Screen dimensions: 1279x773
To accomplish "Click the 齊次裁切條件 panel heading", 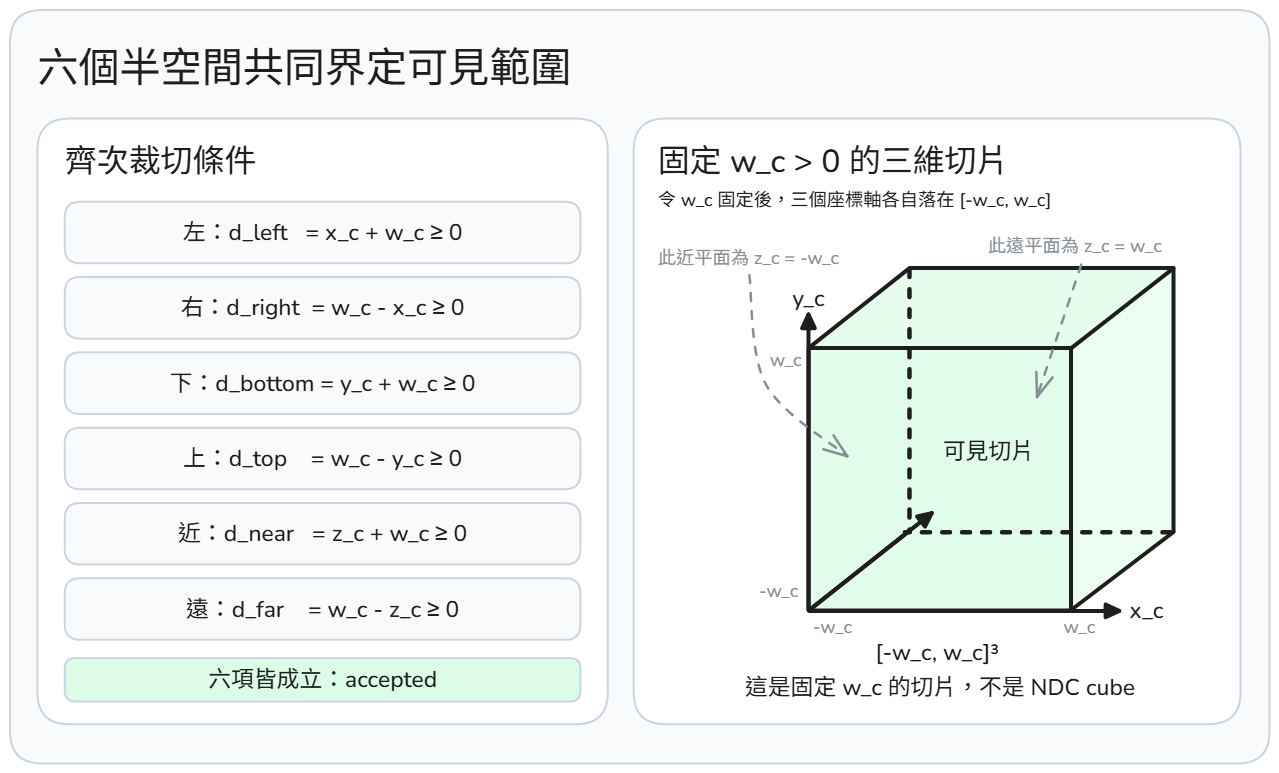I will [x=160, y=161].
